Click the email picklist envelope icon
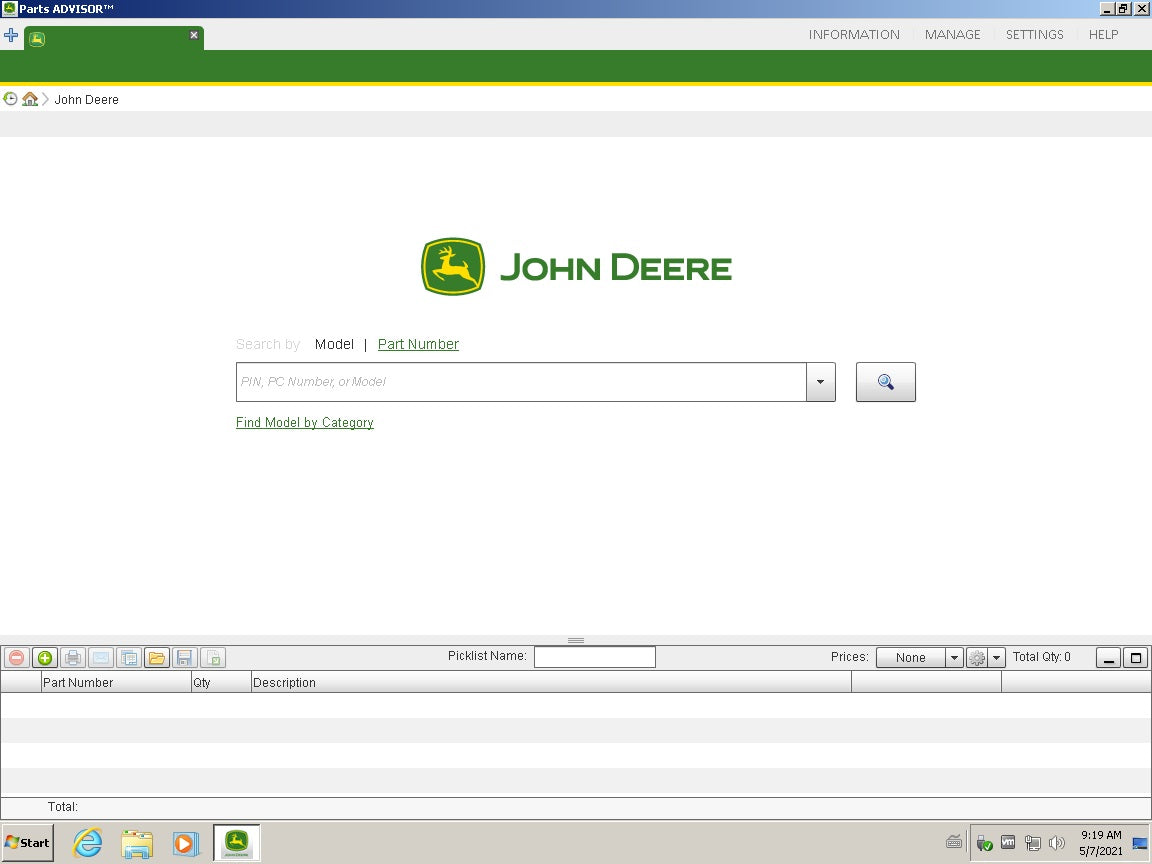 [101, 658]
